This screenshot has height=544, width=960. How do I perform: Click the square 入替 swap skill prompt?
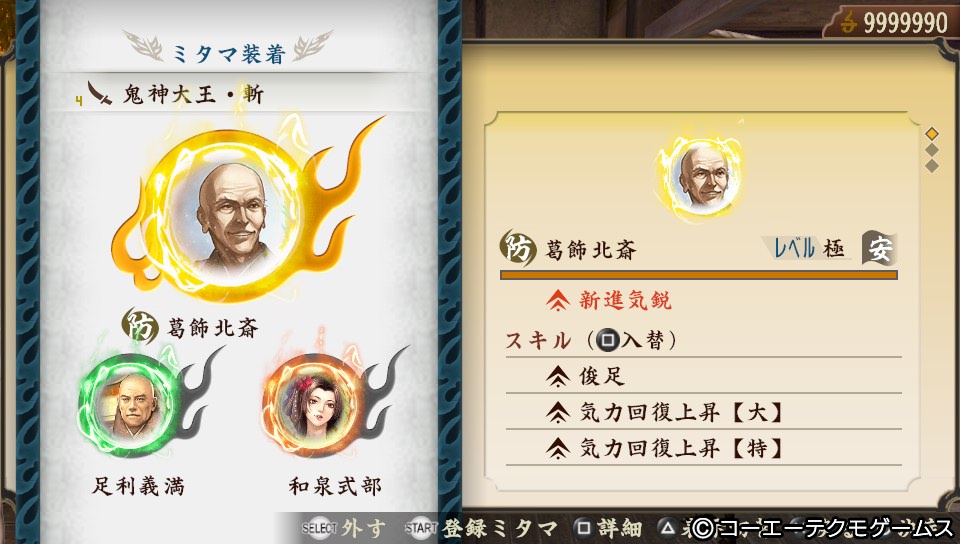[629, 340]
